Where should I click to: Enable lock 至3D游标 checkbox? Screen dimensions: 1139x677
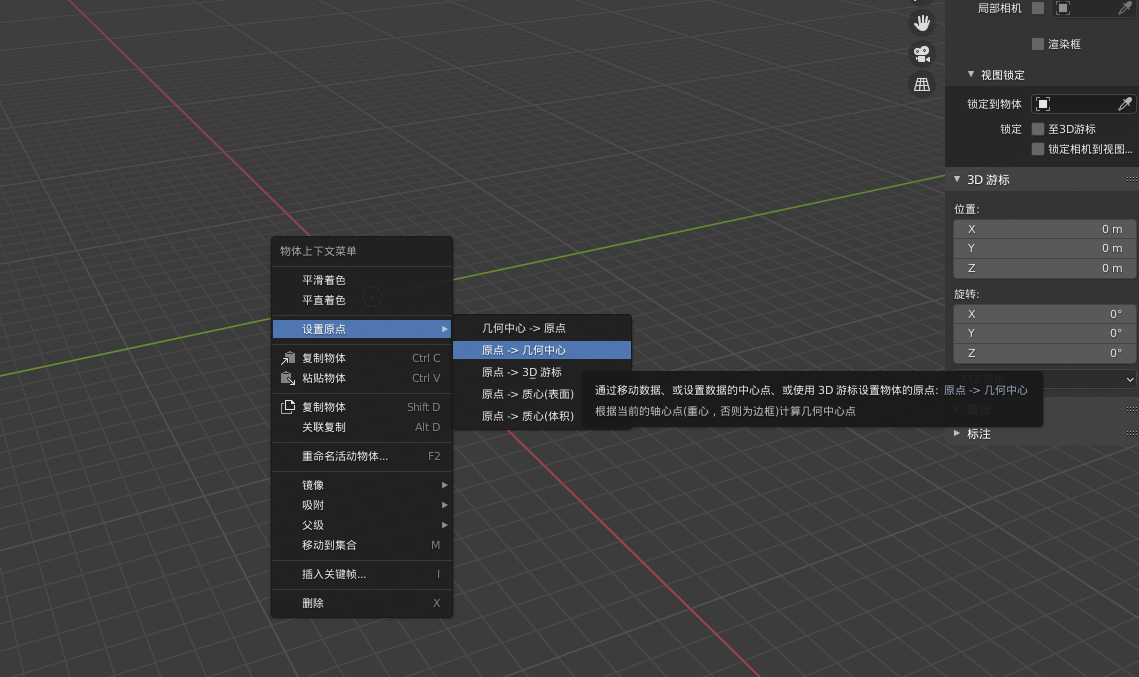[x=1038, y=129]
